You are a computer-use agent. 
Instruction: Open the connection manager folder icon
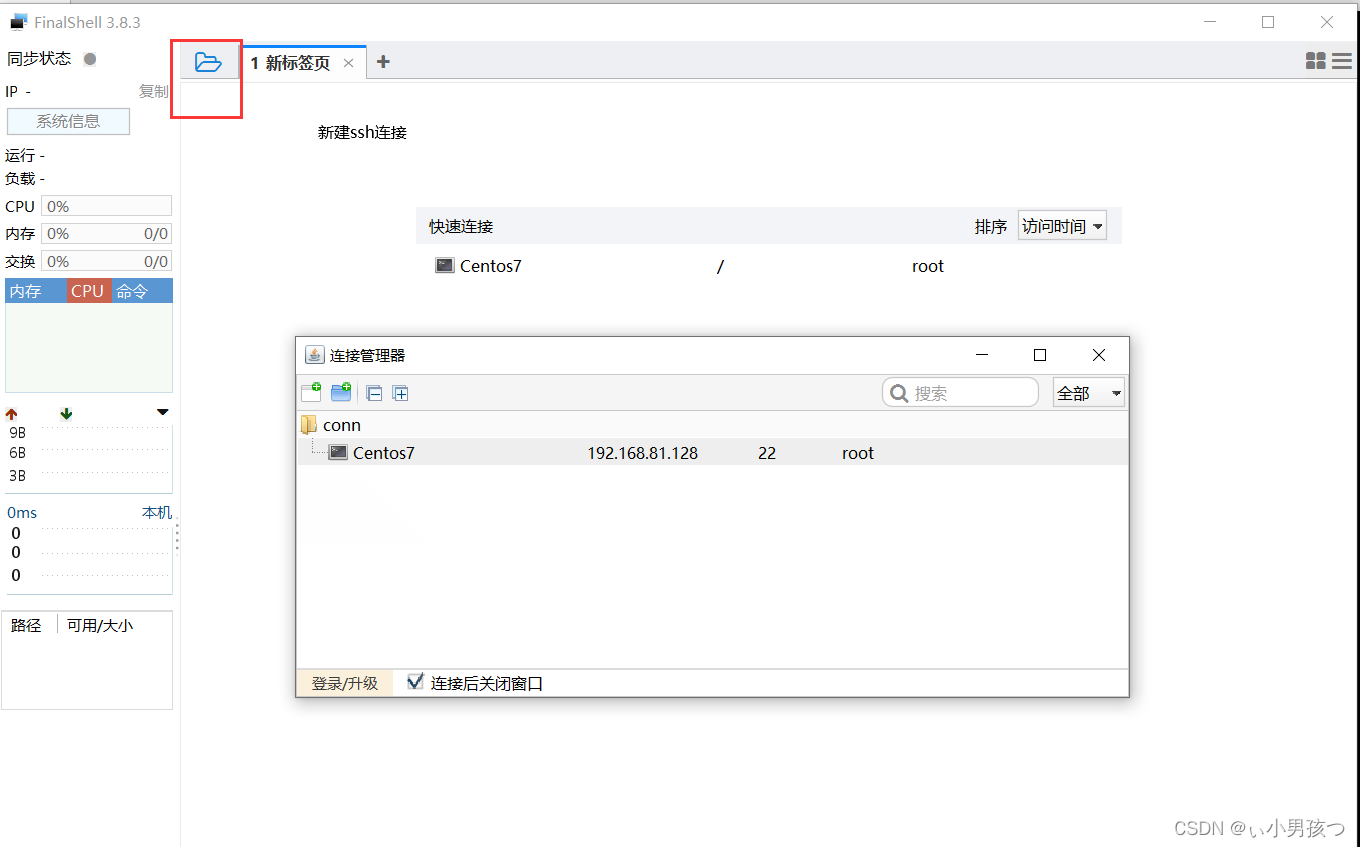click(208, 62)
